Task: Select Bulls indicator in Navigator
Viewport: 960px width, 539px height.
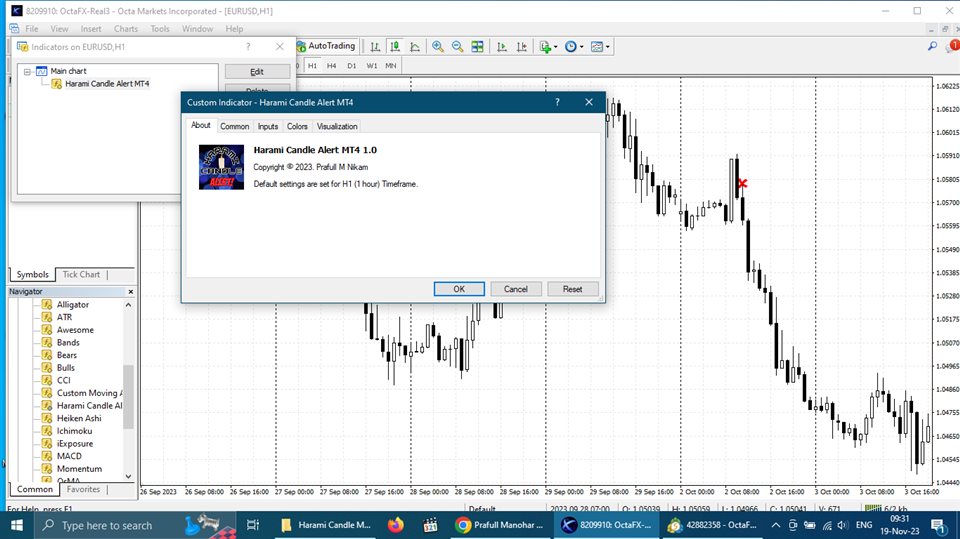Action: [x=66, y=368]
